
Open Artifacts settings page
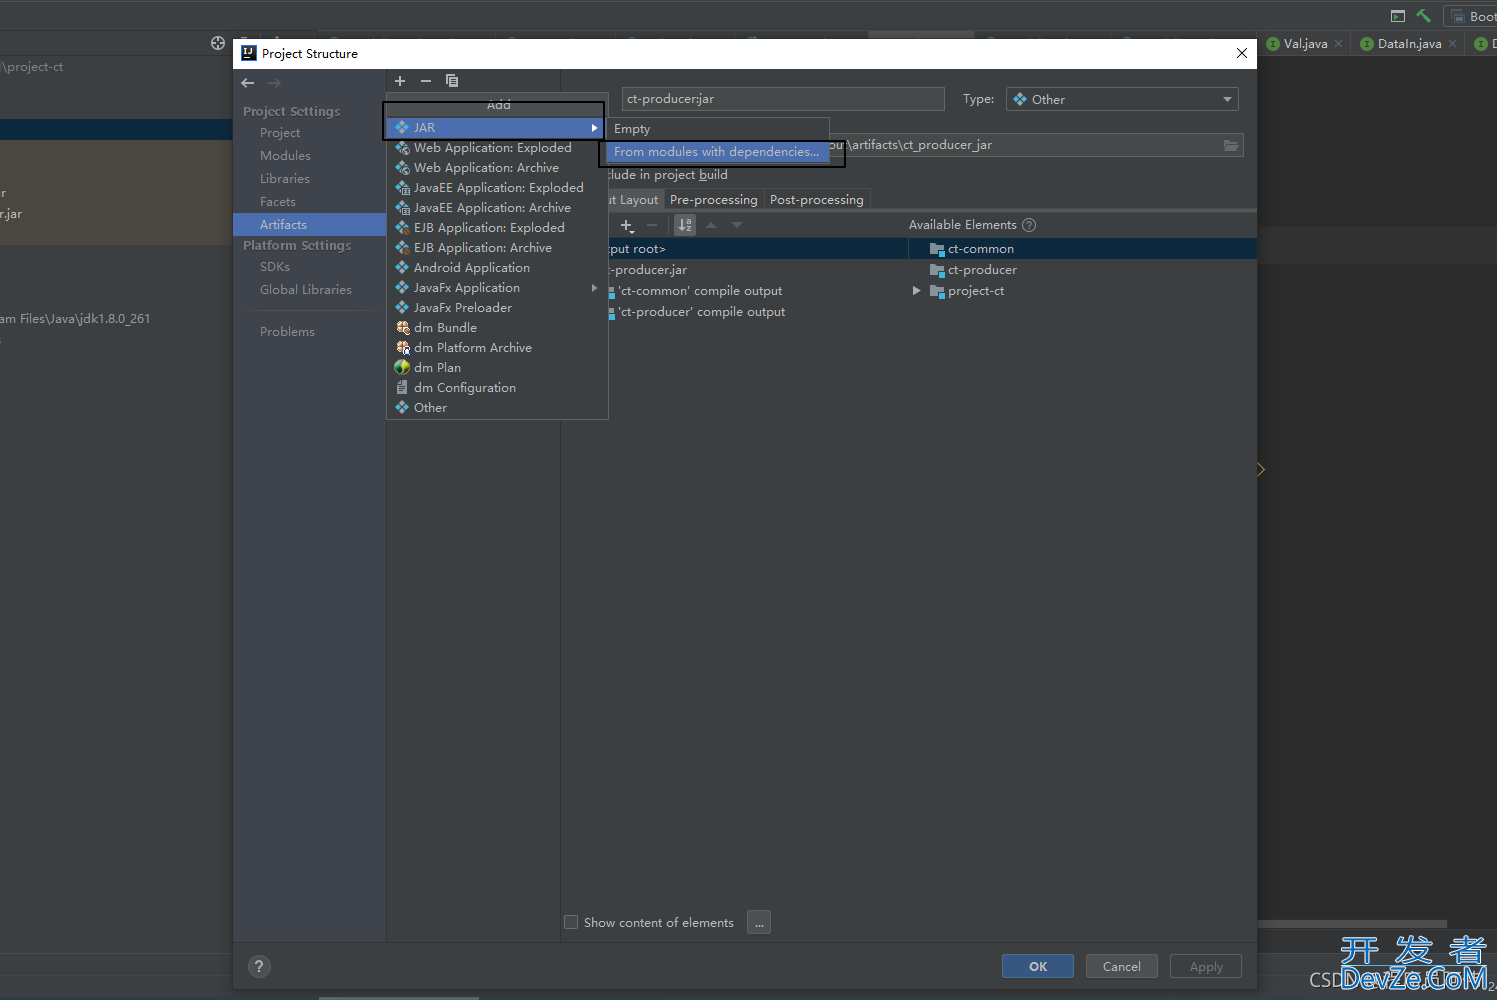(x=309, y=225)
